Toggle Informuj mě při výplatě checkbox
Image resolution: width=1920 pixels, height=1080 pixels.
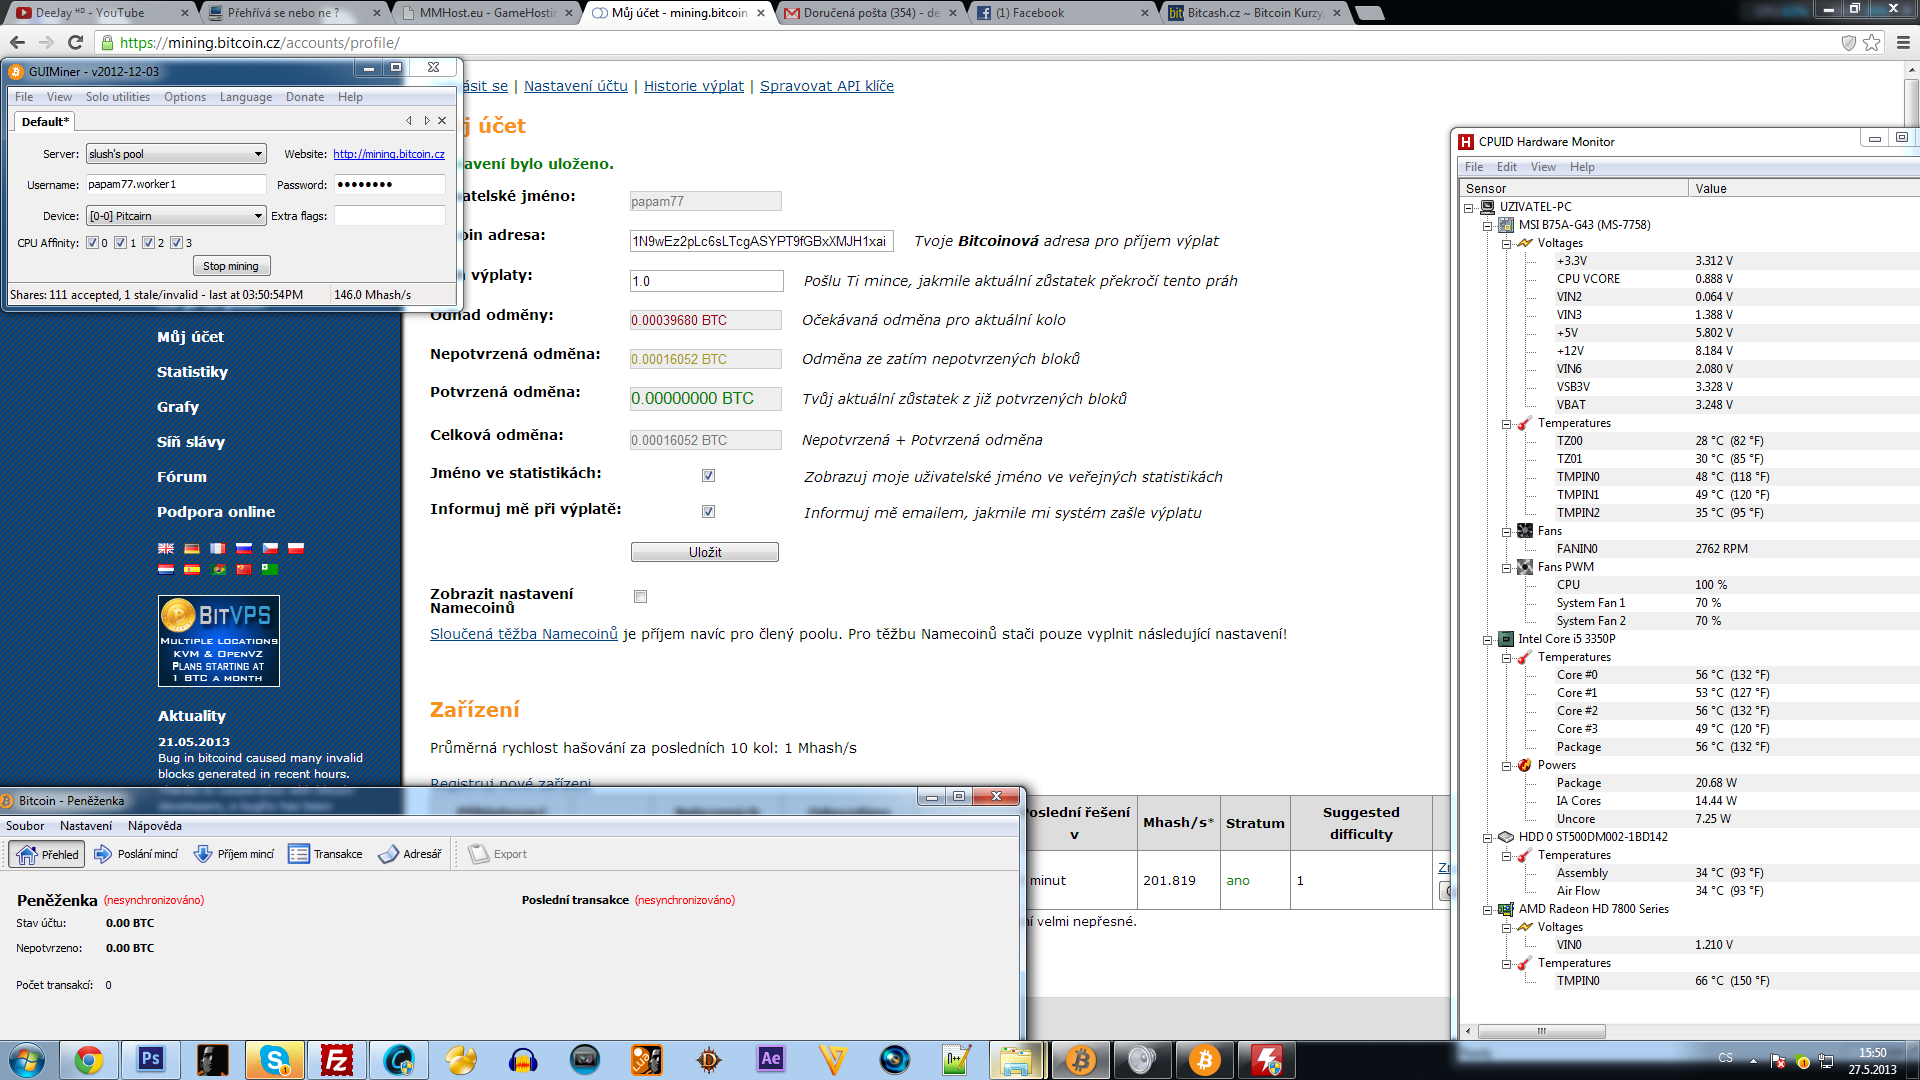click(x=708, y=512)
